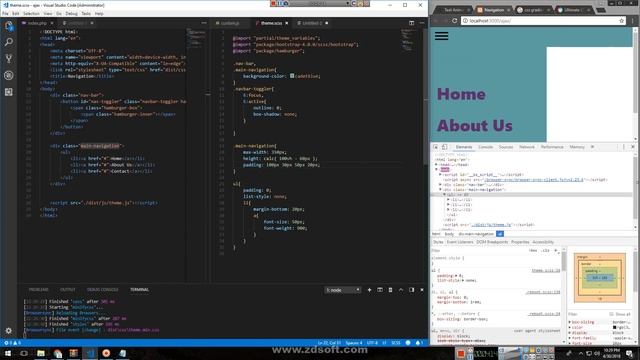This screenshot has height=360, width=640.
Task: Expand the div class nav-bar node
Action: pos(440,184)
